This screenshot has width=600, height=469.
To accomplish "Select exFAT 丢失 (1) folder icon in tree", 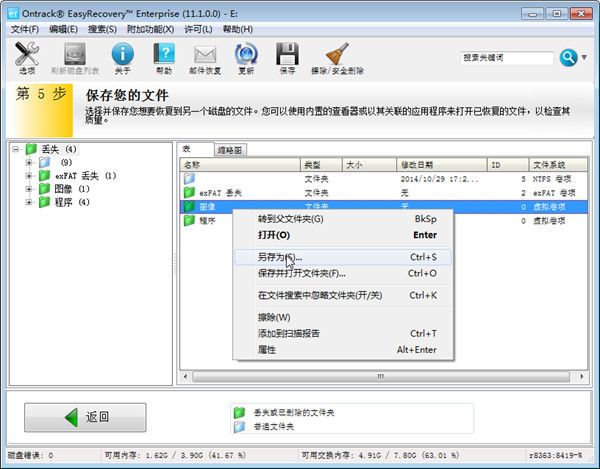I will [44, 176].
